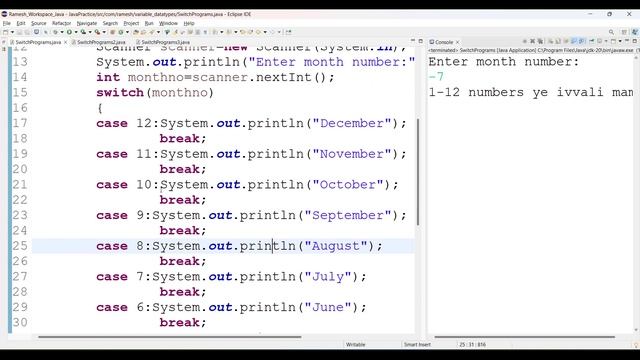Screen dimensions: 640x360
Task: Toggle Show Console on standard error
Action: (582, 41)
